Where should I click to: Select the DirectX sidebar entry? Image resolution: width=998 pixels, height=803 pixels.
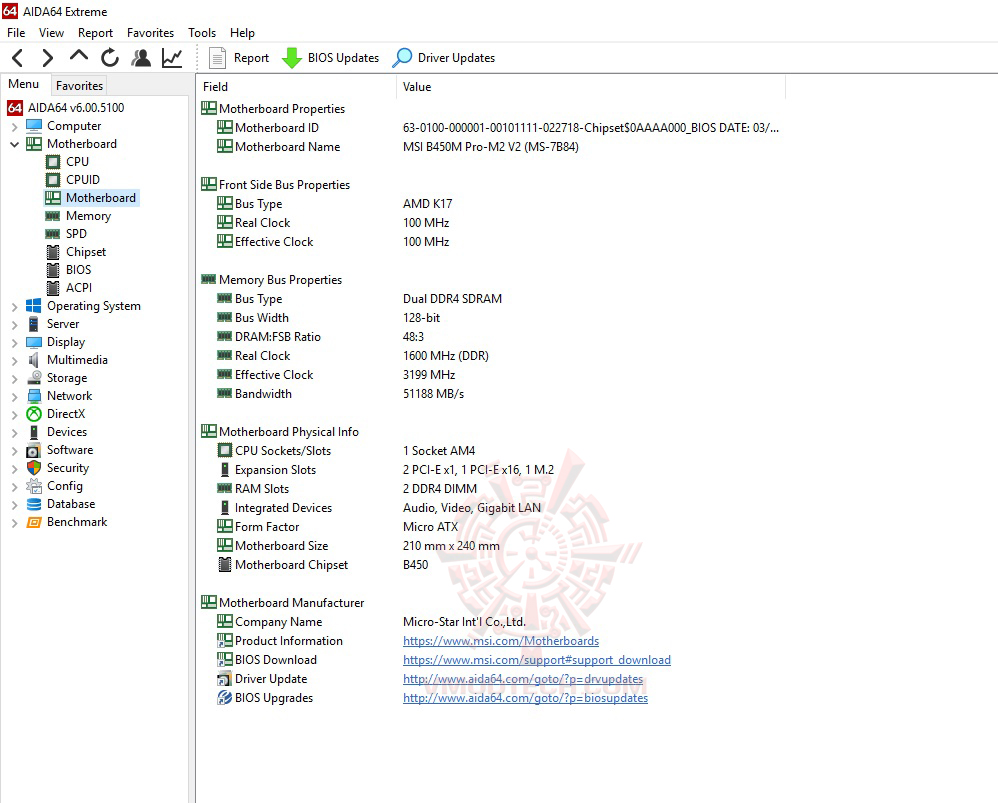[x=66, y=413]
